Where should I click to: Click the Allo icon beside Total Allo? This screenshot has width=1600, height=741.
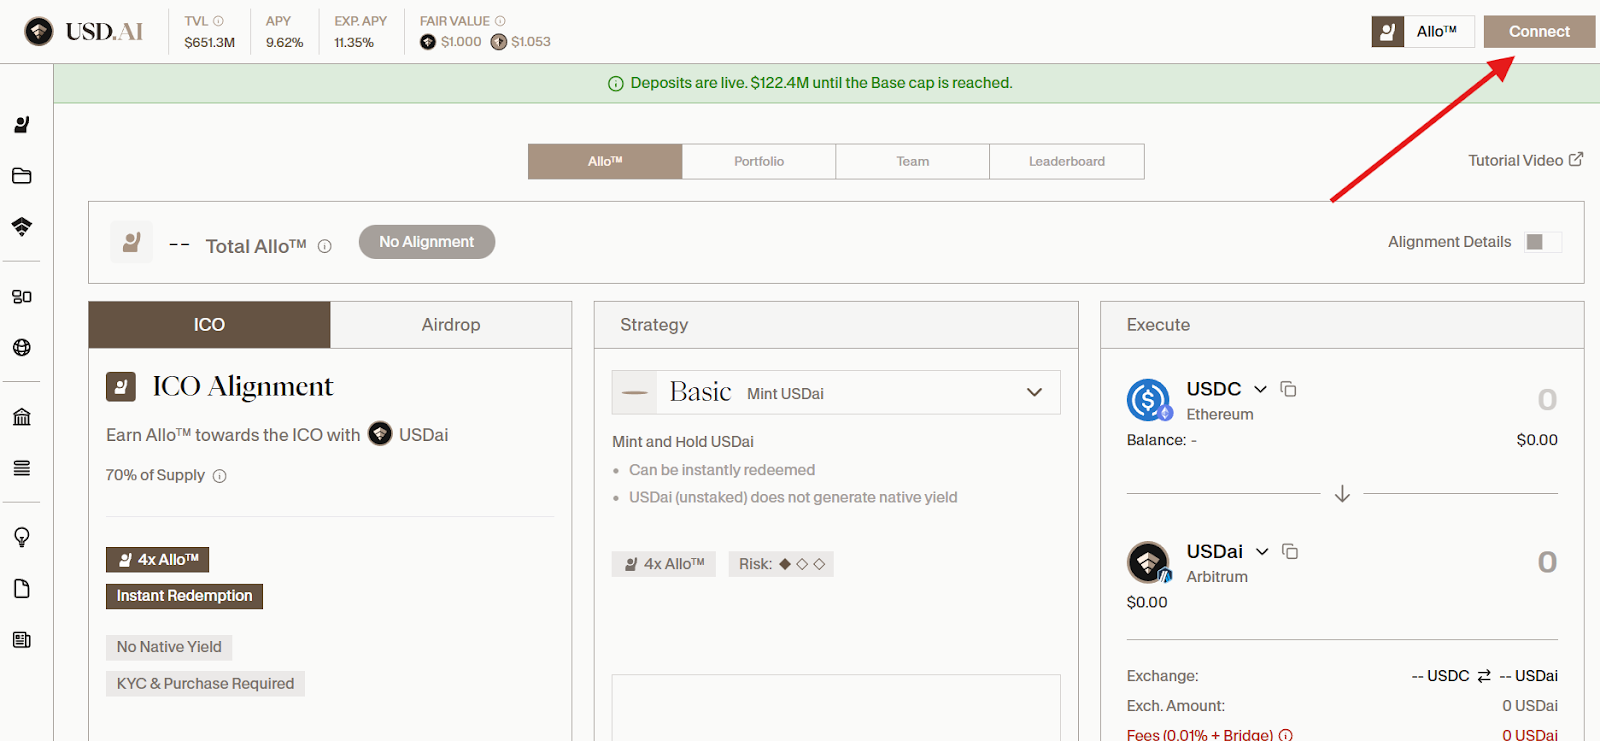tap(131, 242)
